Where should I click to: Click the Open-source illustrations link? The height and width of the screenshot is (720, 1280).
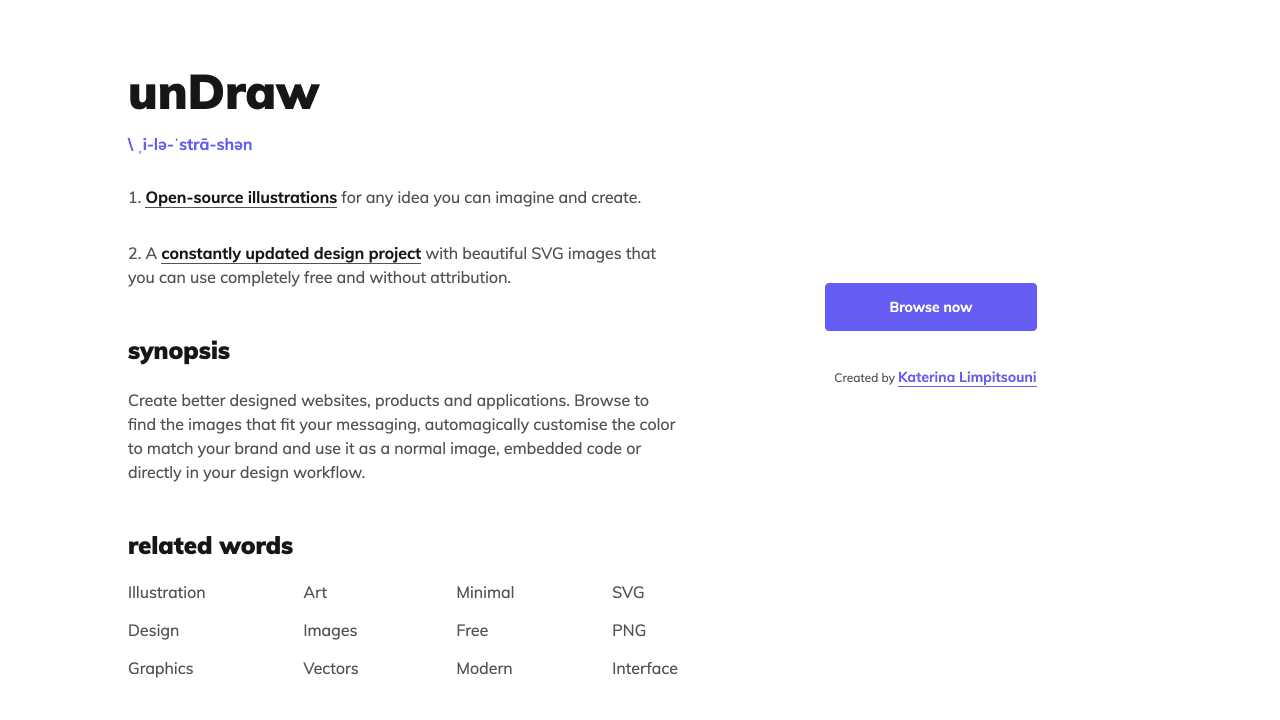240,197
